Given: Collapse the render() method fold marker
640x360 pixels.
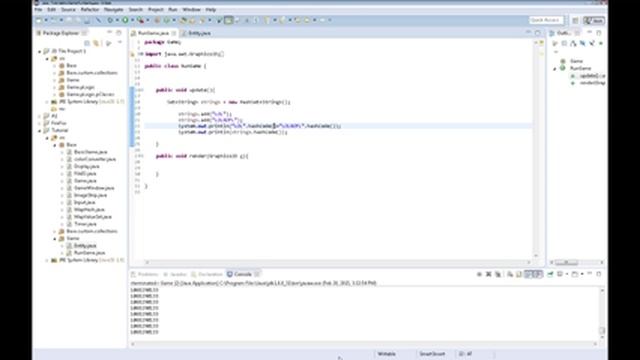Looking at the screenshot, I should tap(141, 156).
